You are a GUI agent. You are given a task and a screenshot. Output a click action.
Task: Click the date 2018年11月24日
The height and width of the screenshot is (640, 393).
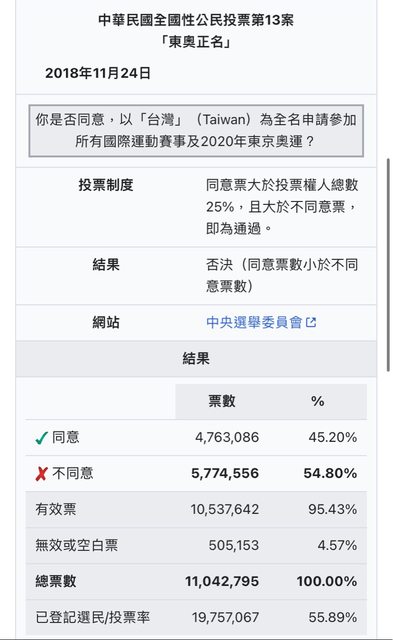pyautogui.click(x=98, y=73)
